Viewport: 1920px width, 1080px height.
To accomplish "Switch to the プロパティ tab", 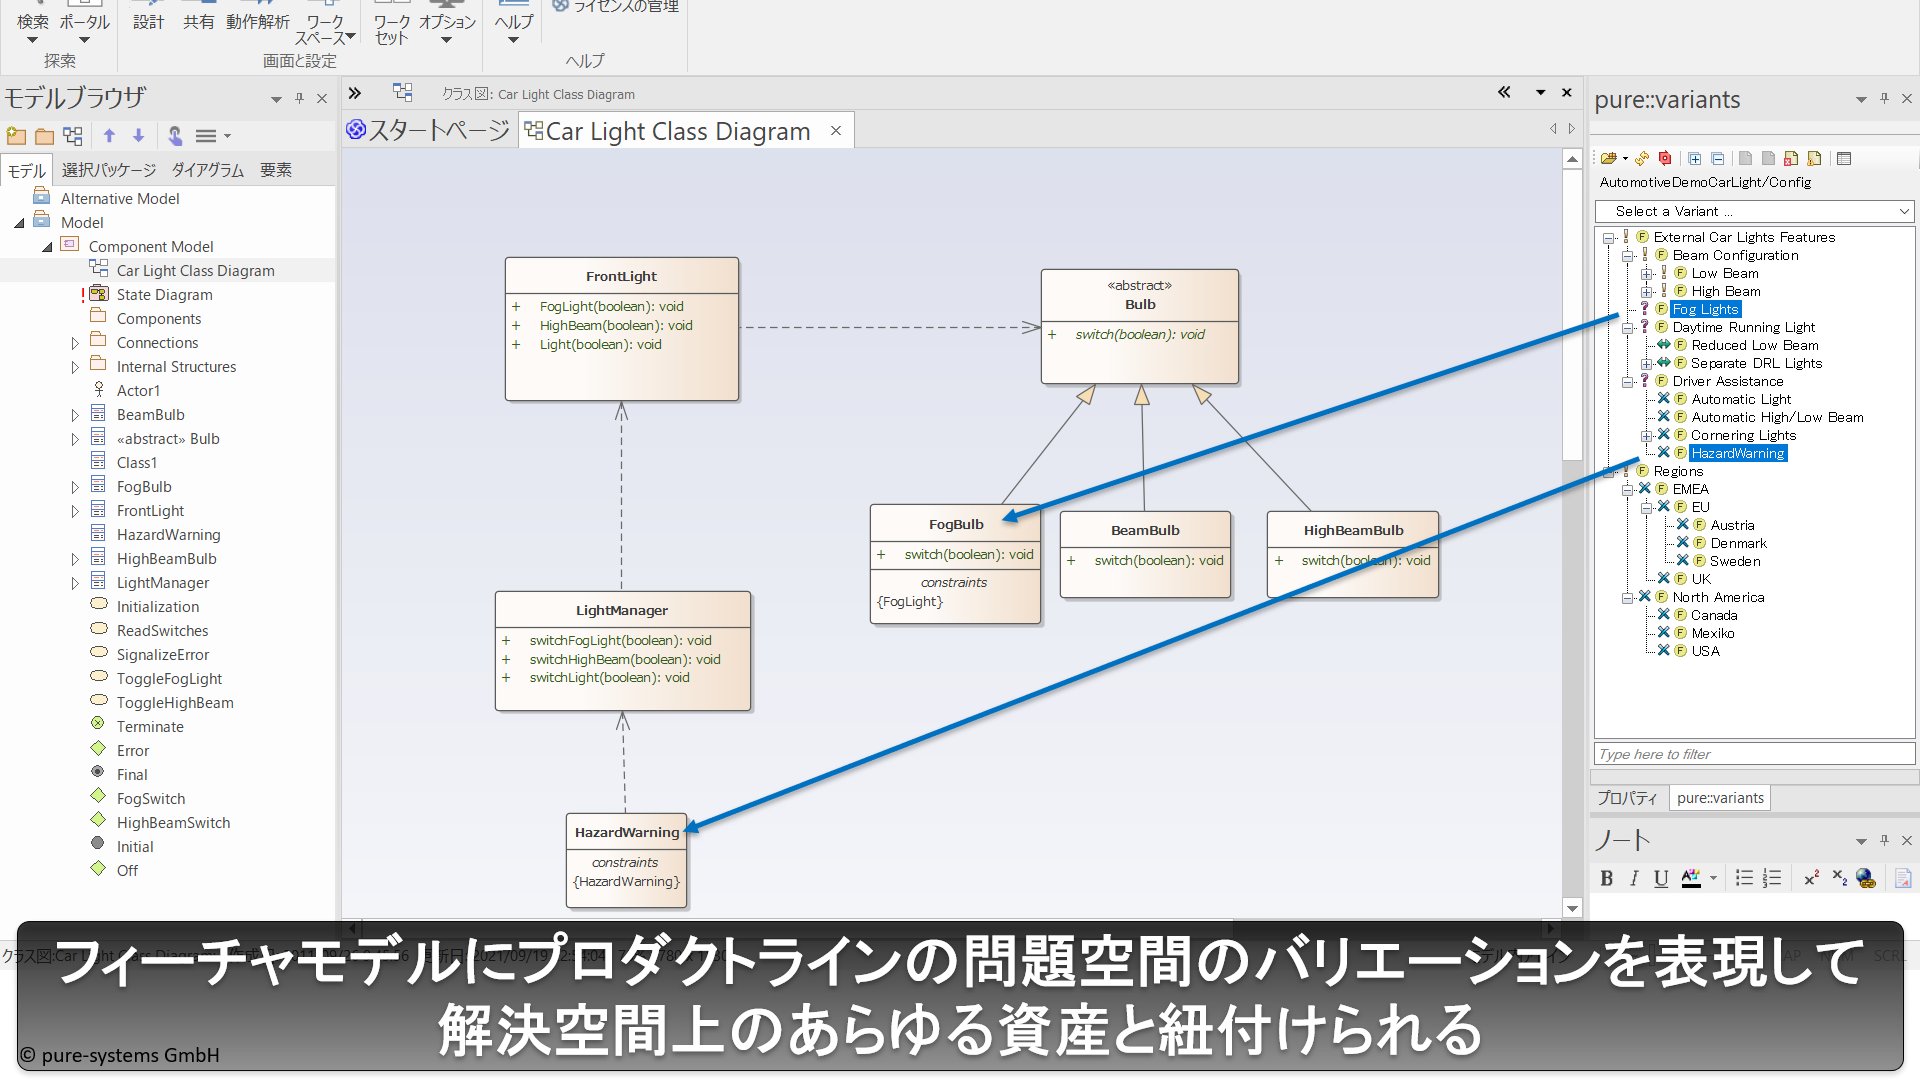I will click(x=1627, y=798).
